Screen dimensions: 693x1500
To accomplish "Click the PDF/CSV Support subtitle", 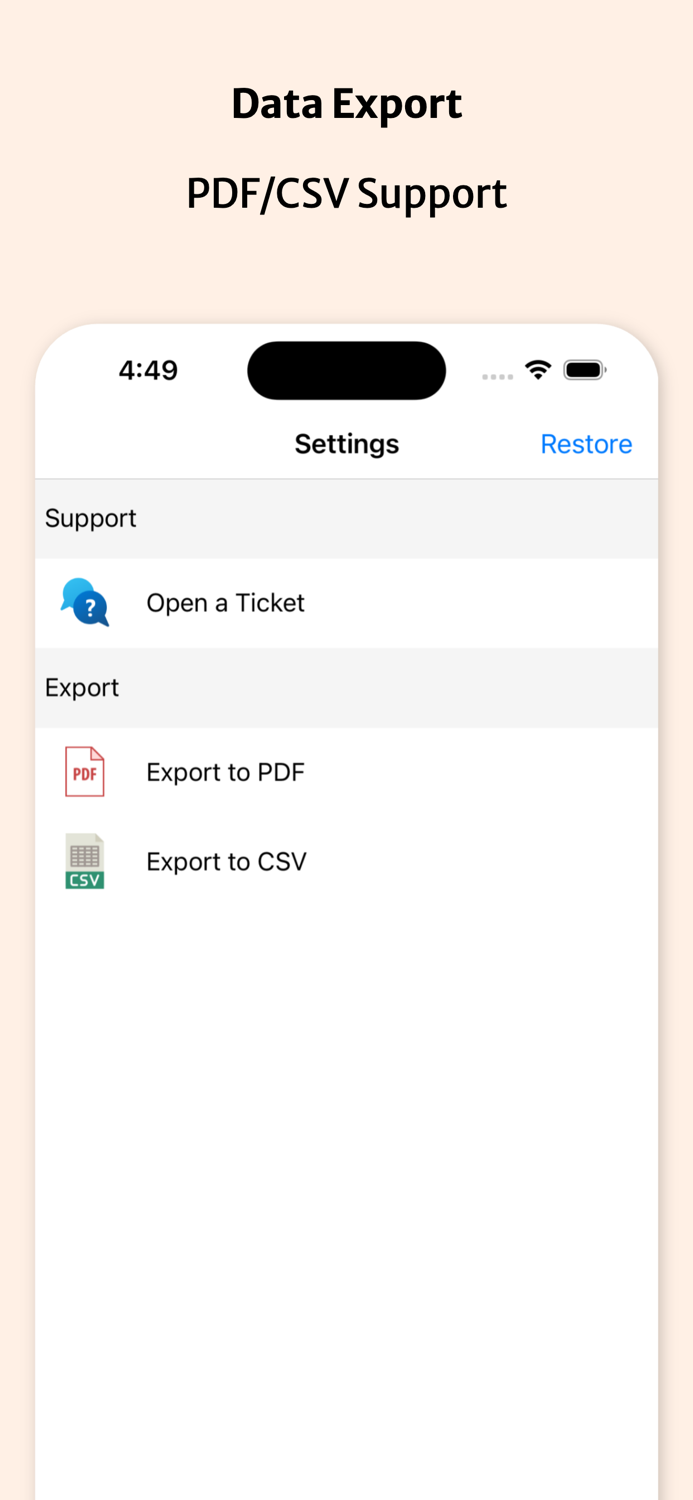I will 346,193.
